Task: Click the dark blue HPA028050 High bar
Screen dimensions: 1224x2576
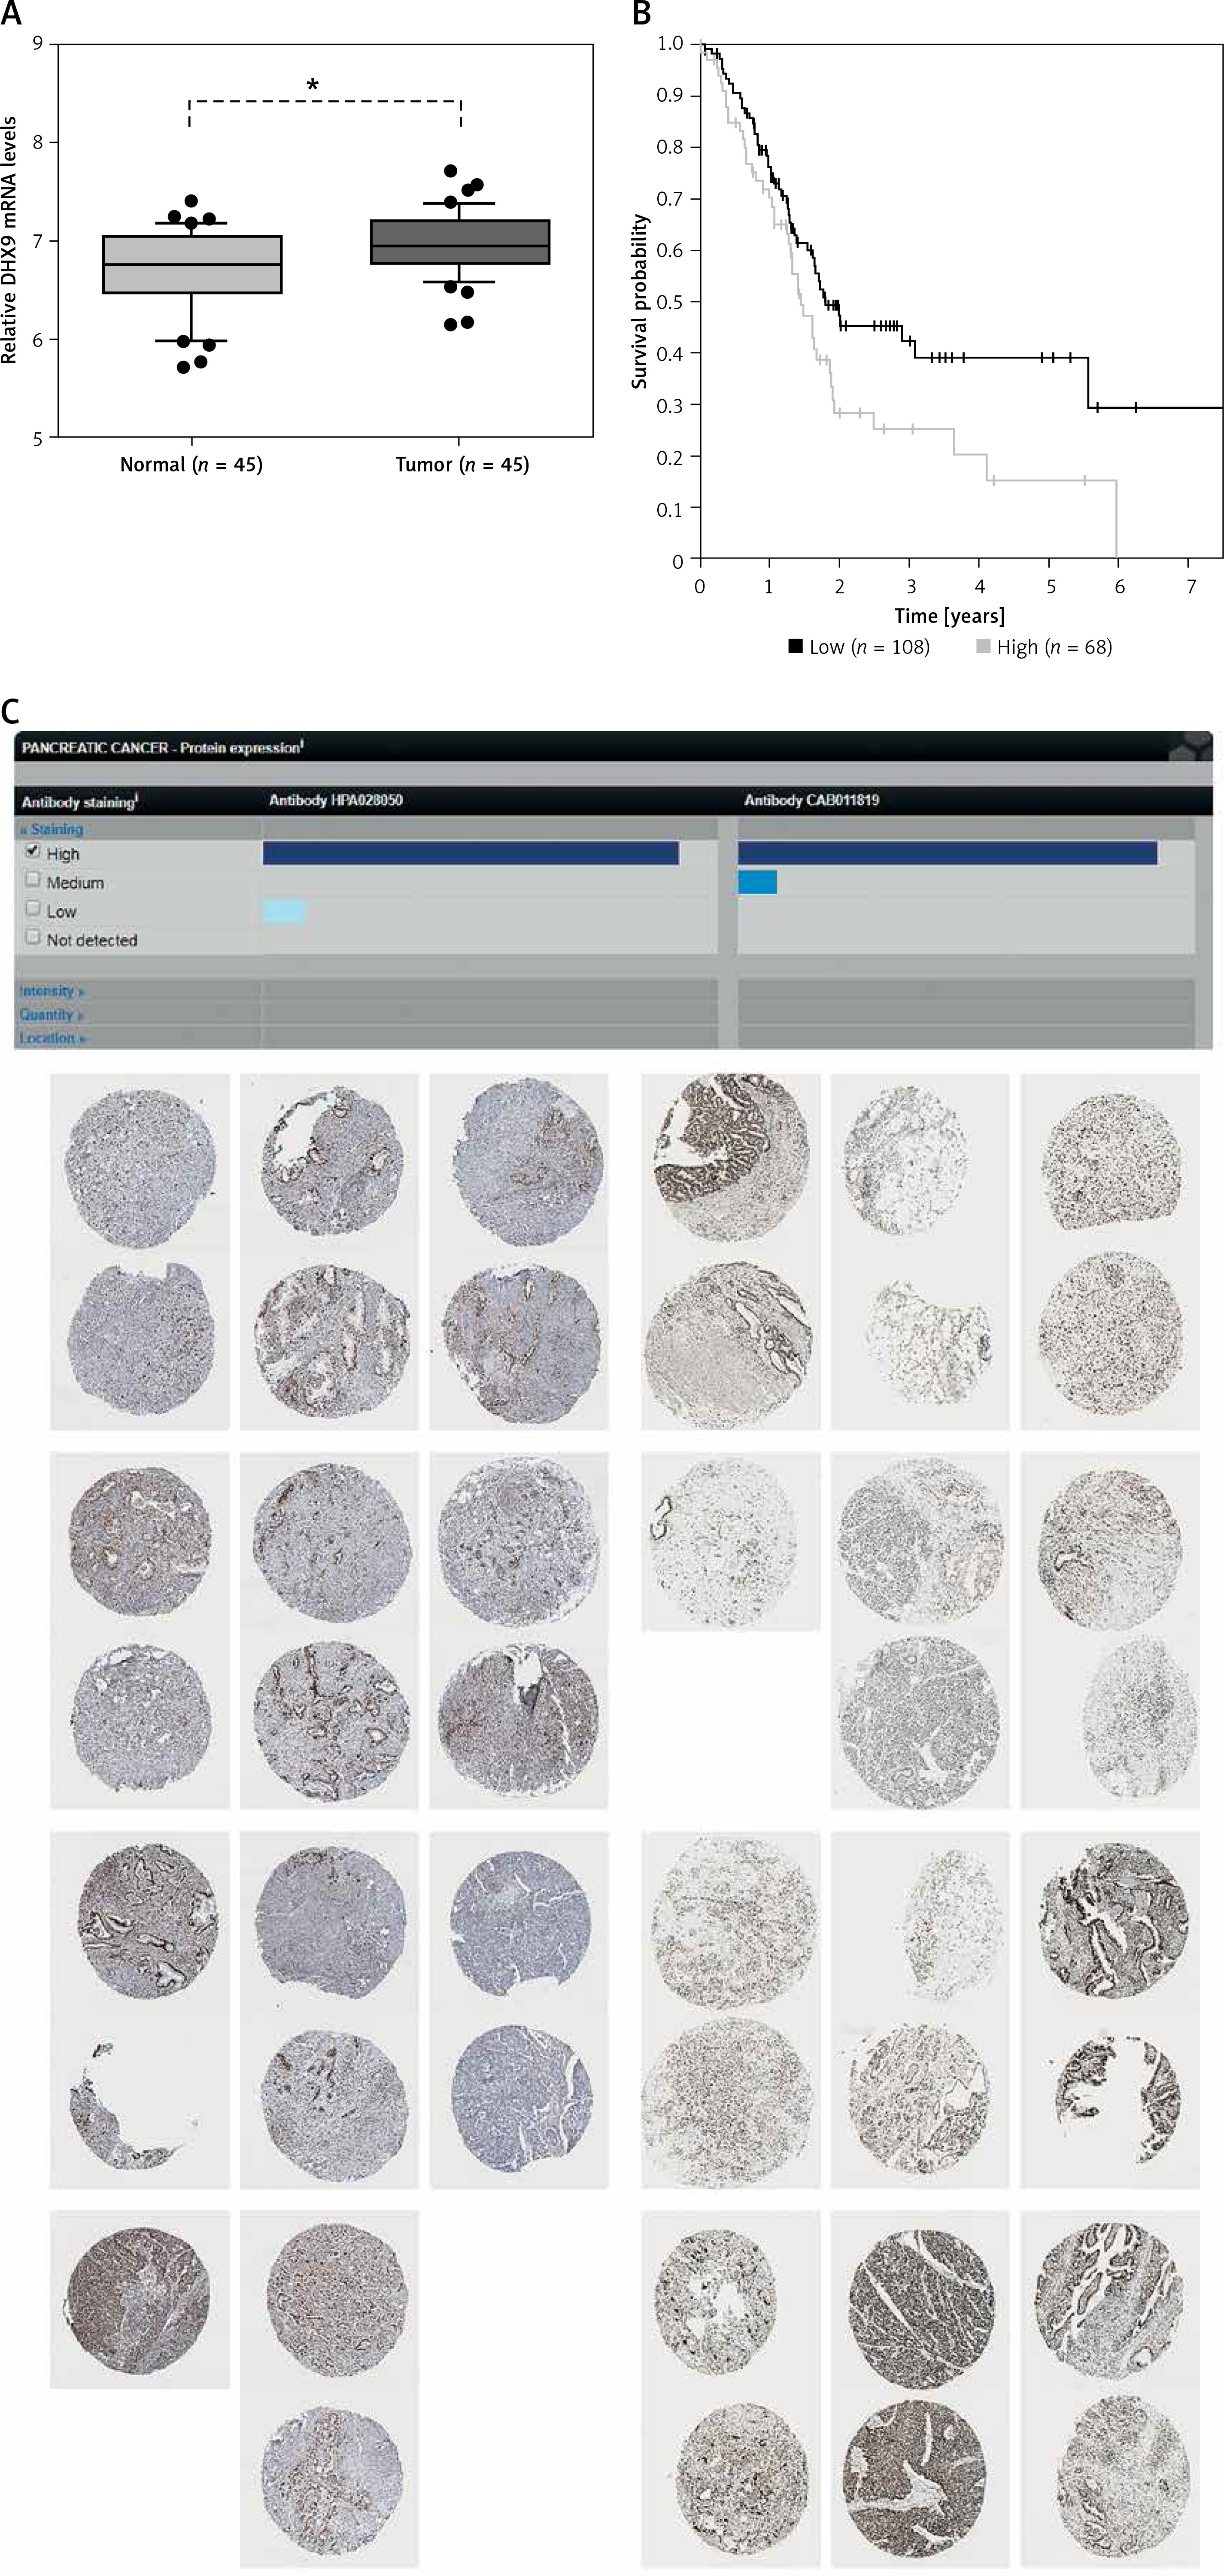Action: 470,853
